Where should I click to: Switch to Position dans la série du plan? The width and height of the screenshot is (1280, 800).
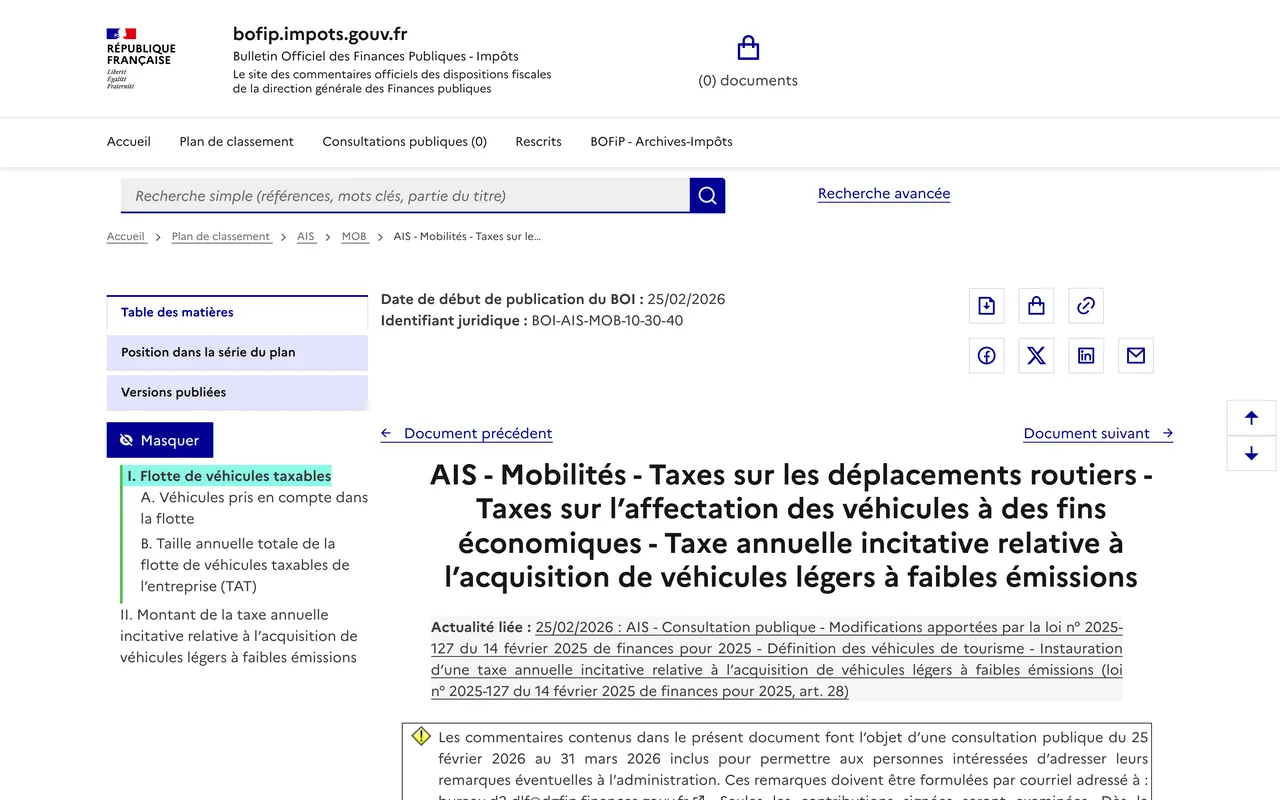[x=237, y=352]
